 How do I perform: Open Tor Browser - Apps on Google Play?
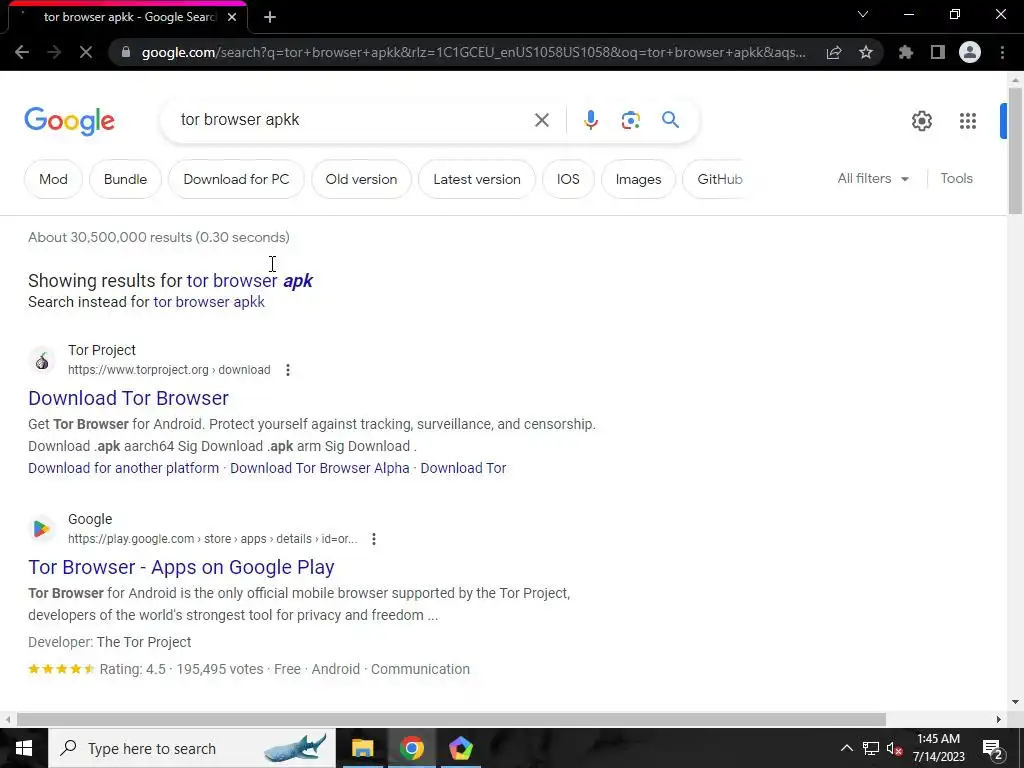181,568
